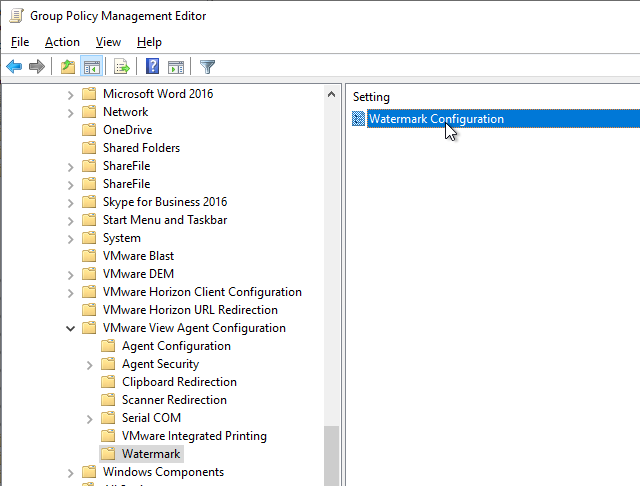Expand the System node
Image resolution: width=640 pixels, height=486 pixels.
71,239
